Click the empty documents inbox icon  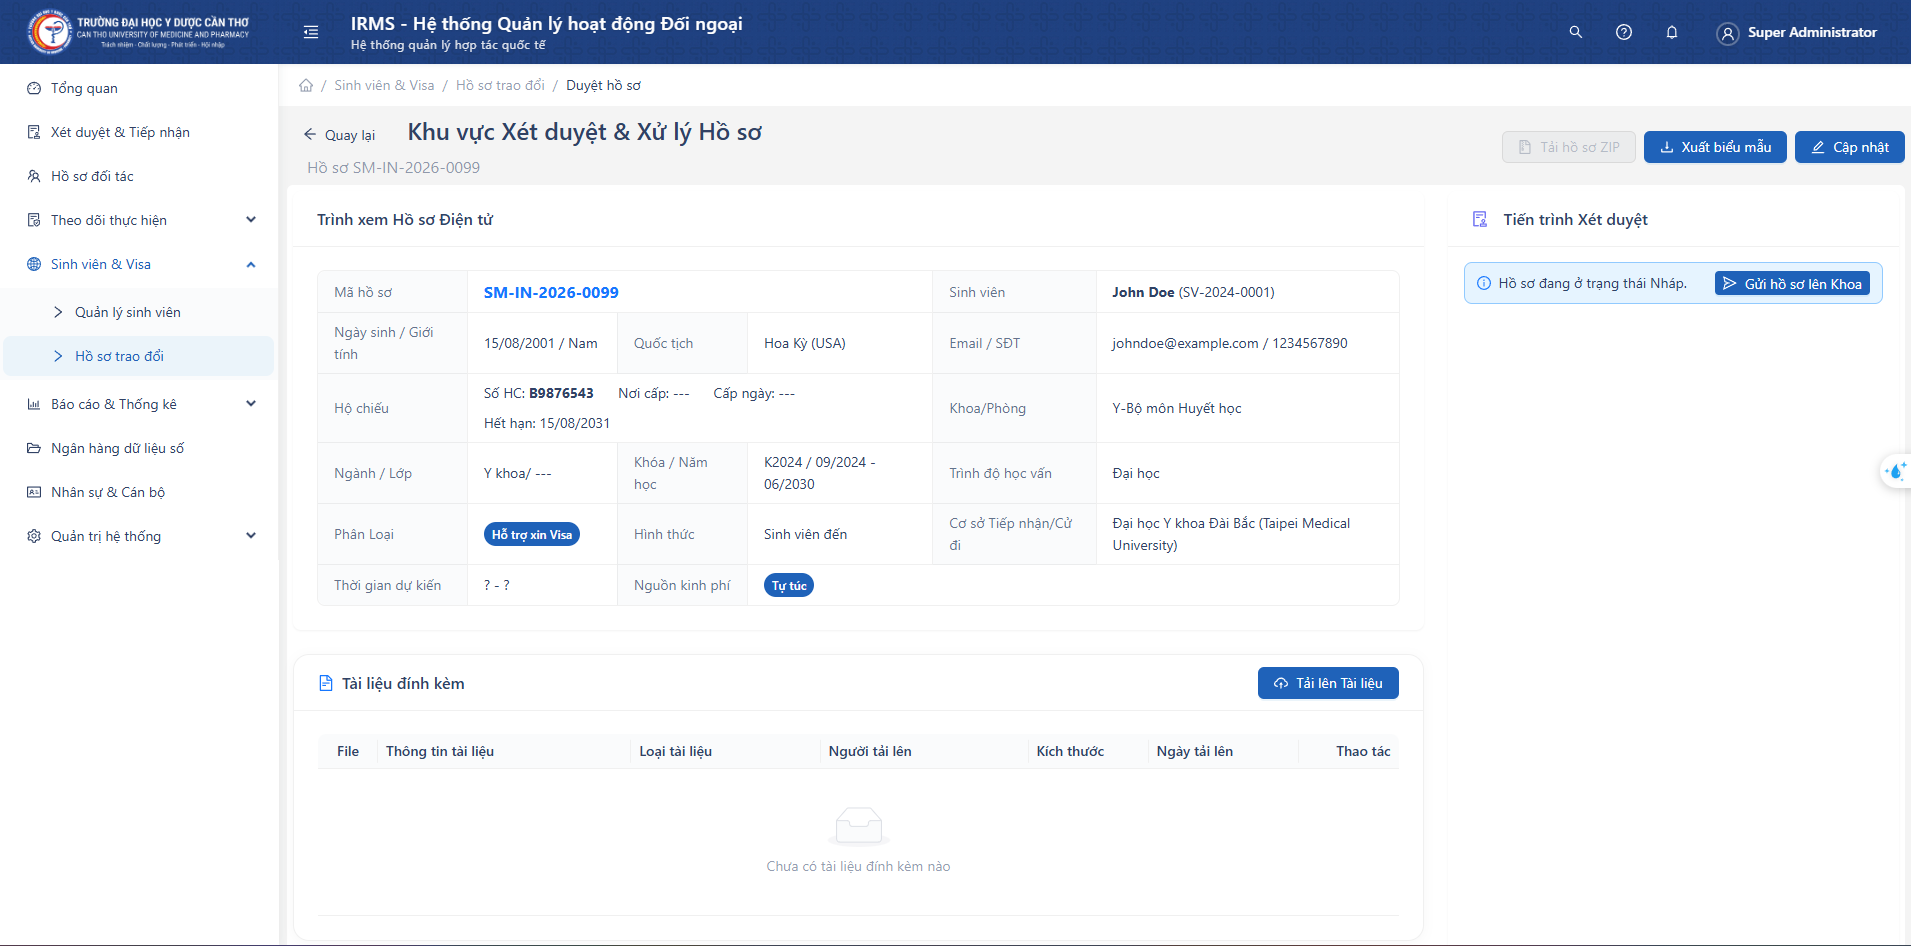click(859, 826)
